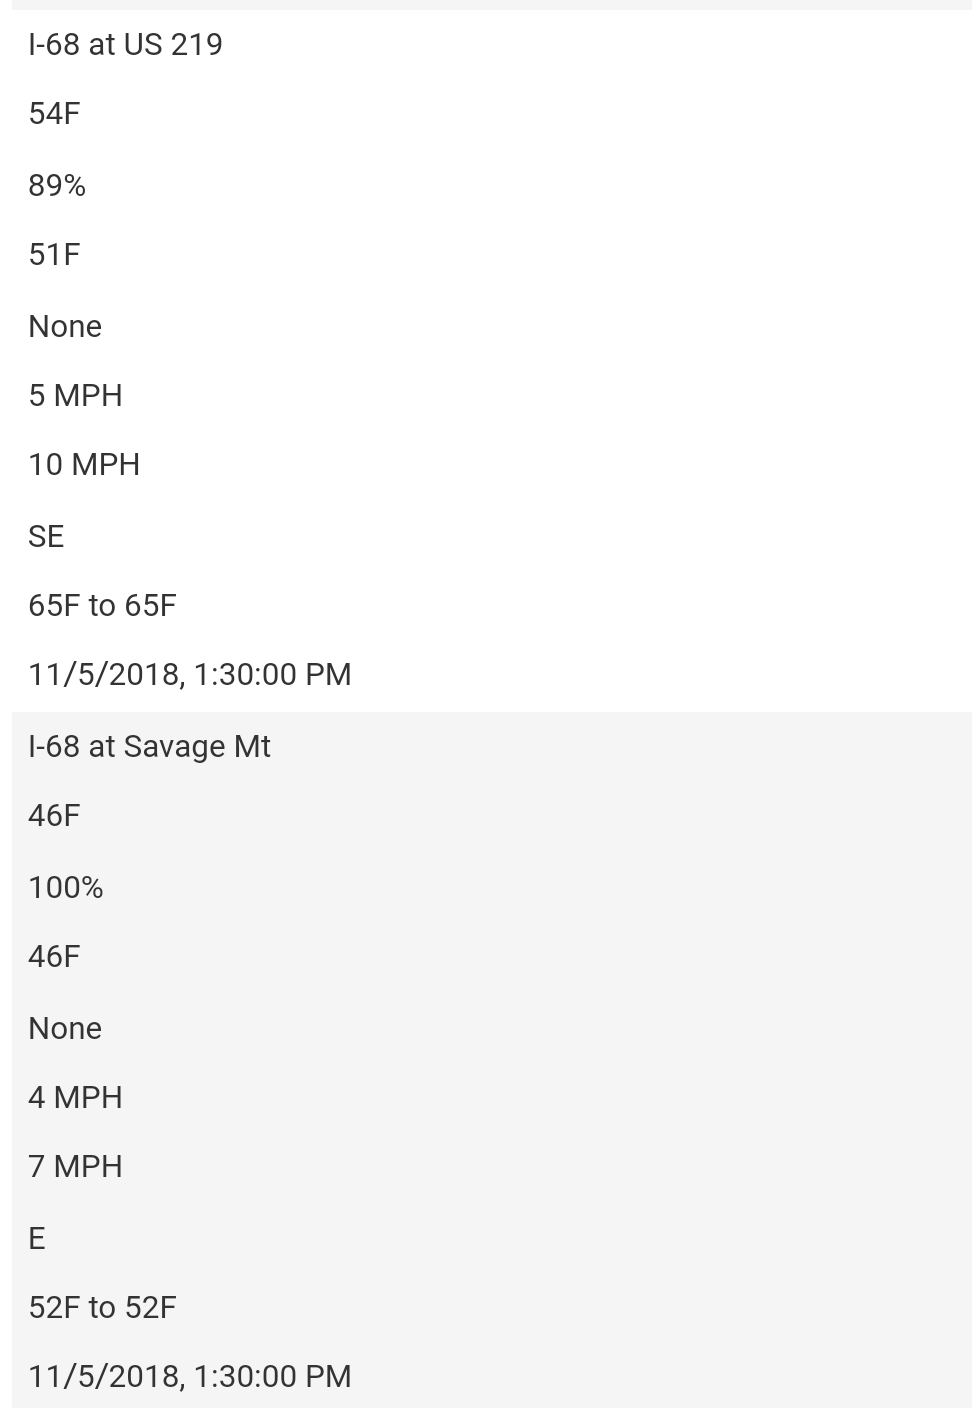Click None in the US 219 entry
The width and height of the screenshot is (978, 1408).
click(65, 326)
